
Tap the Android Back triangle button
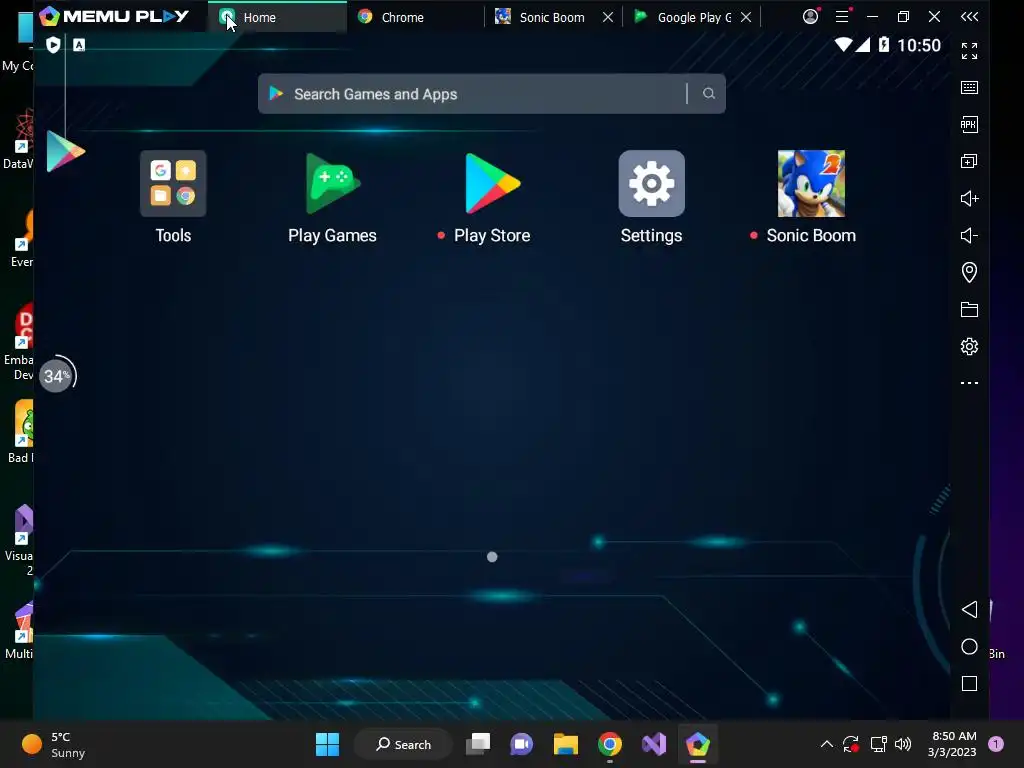point(969,609)
